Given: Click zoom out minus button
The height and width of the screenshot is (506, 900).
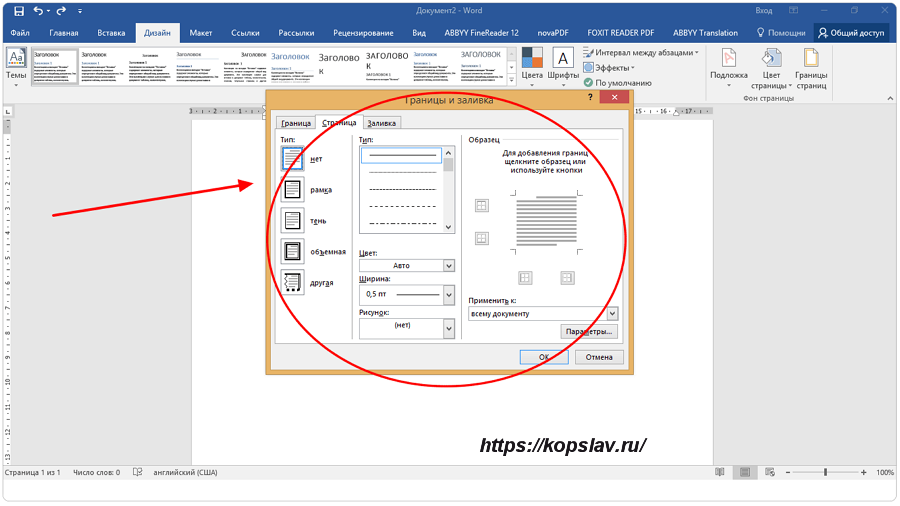Looking at the screenshot, I should coord(788,472).
